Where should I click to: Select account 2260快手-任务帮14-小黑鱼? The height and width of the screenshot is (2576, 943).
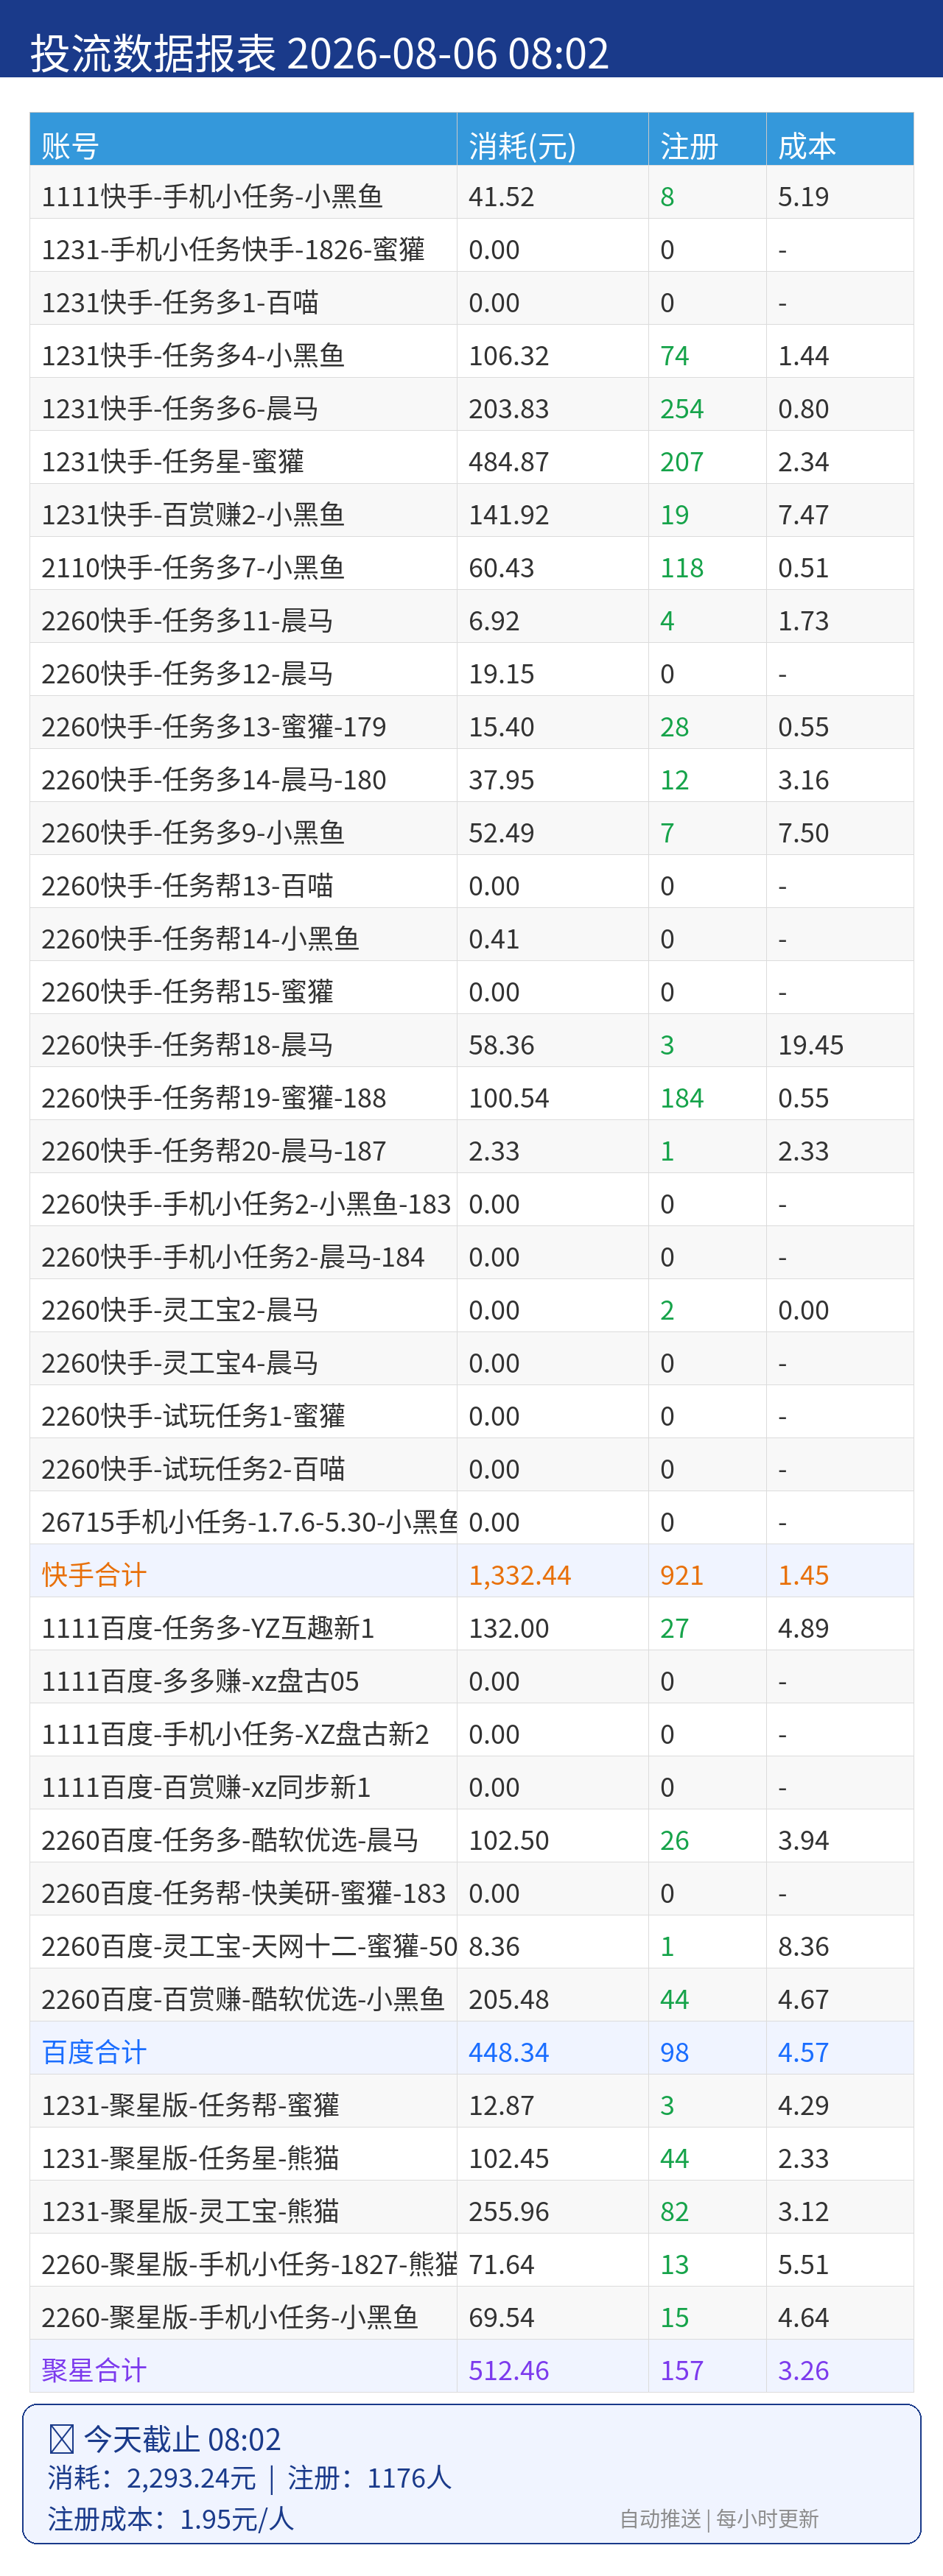coord(200,939)
